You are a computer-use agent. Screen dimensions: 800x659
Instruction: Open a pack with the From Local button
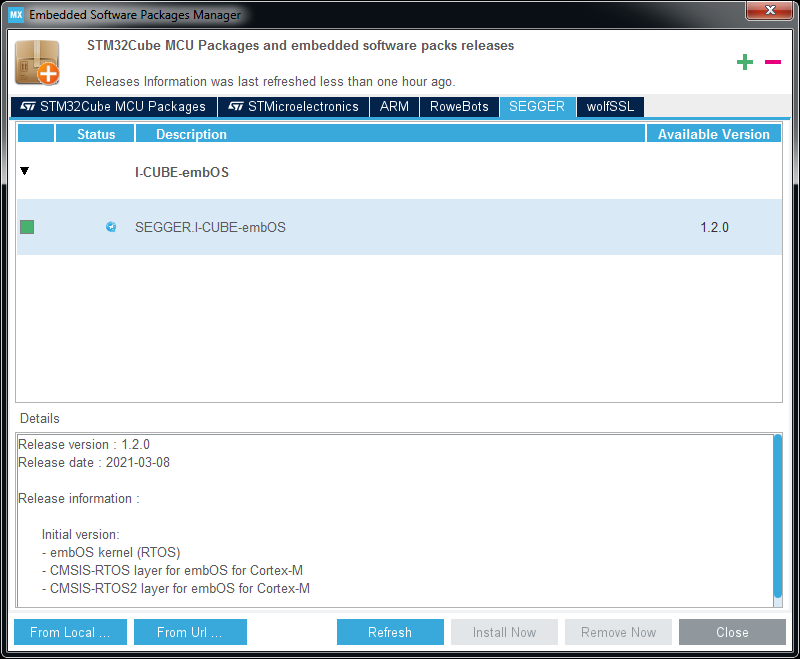(x=69, y=632)
